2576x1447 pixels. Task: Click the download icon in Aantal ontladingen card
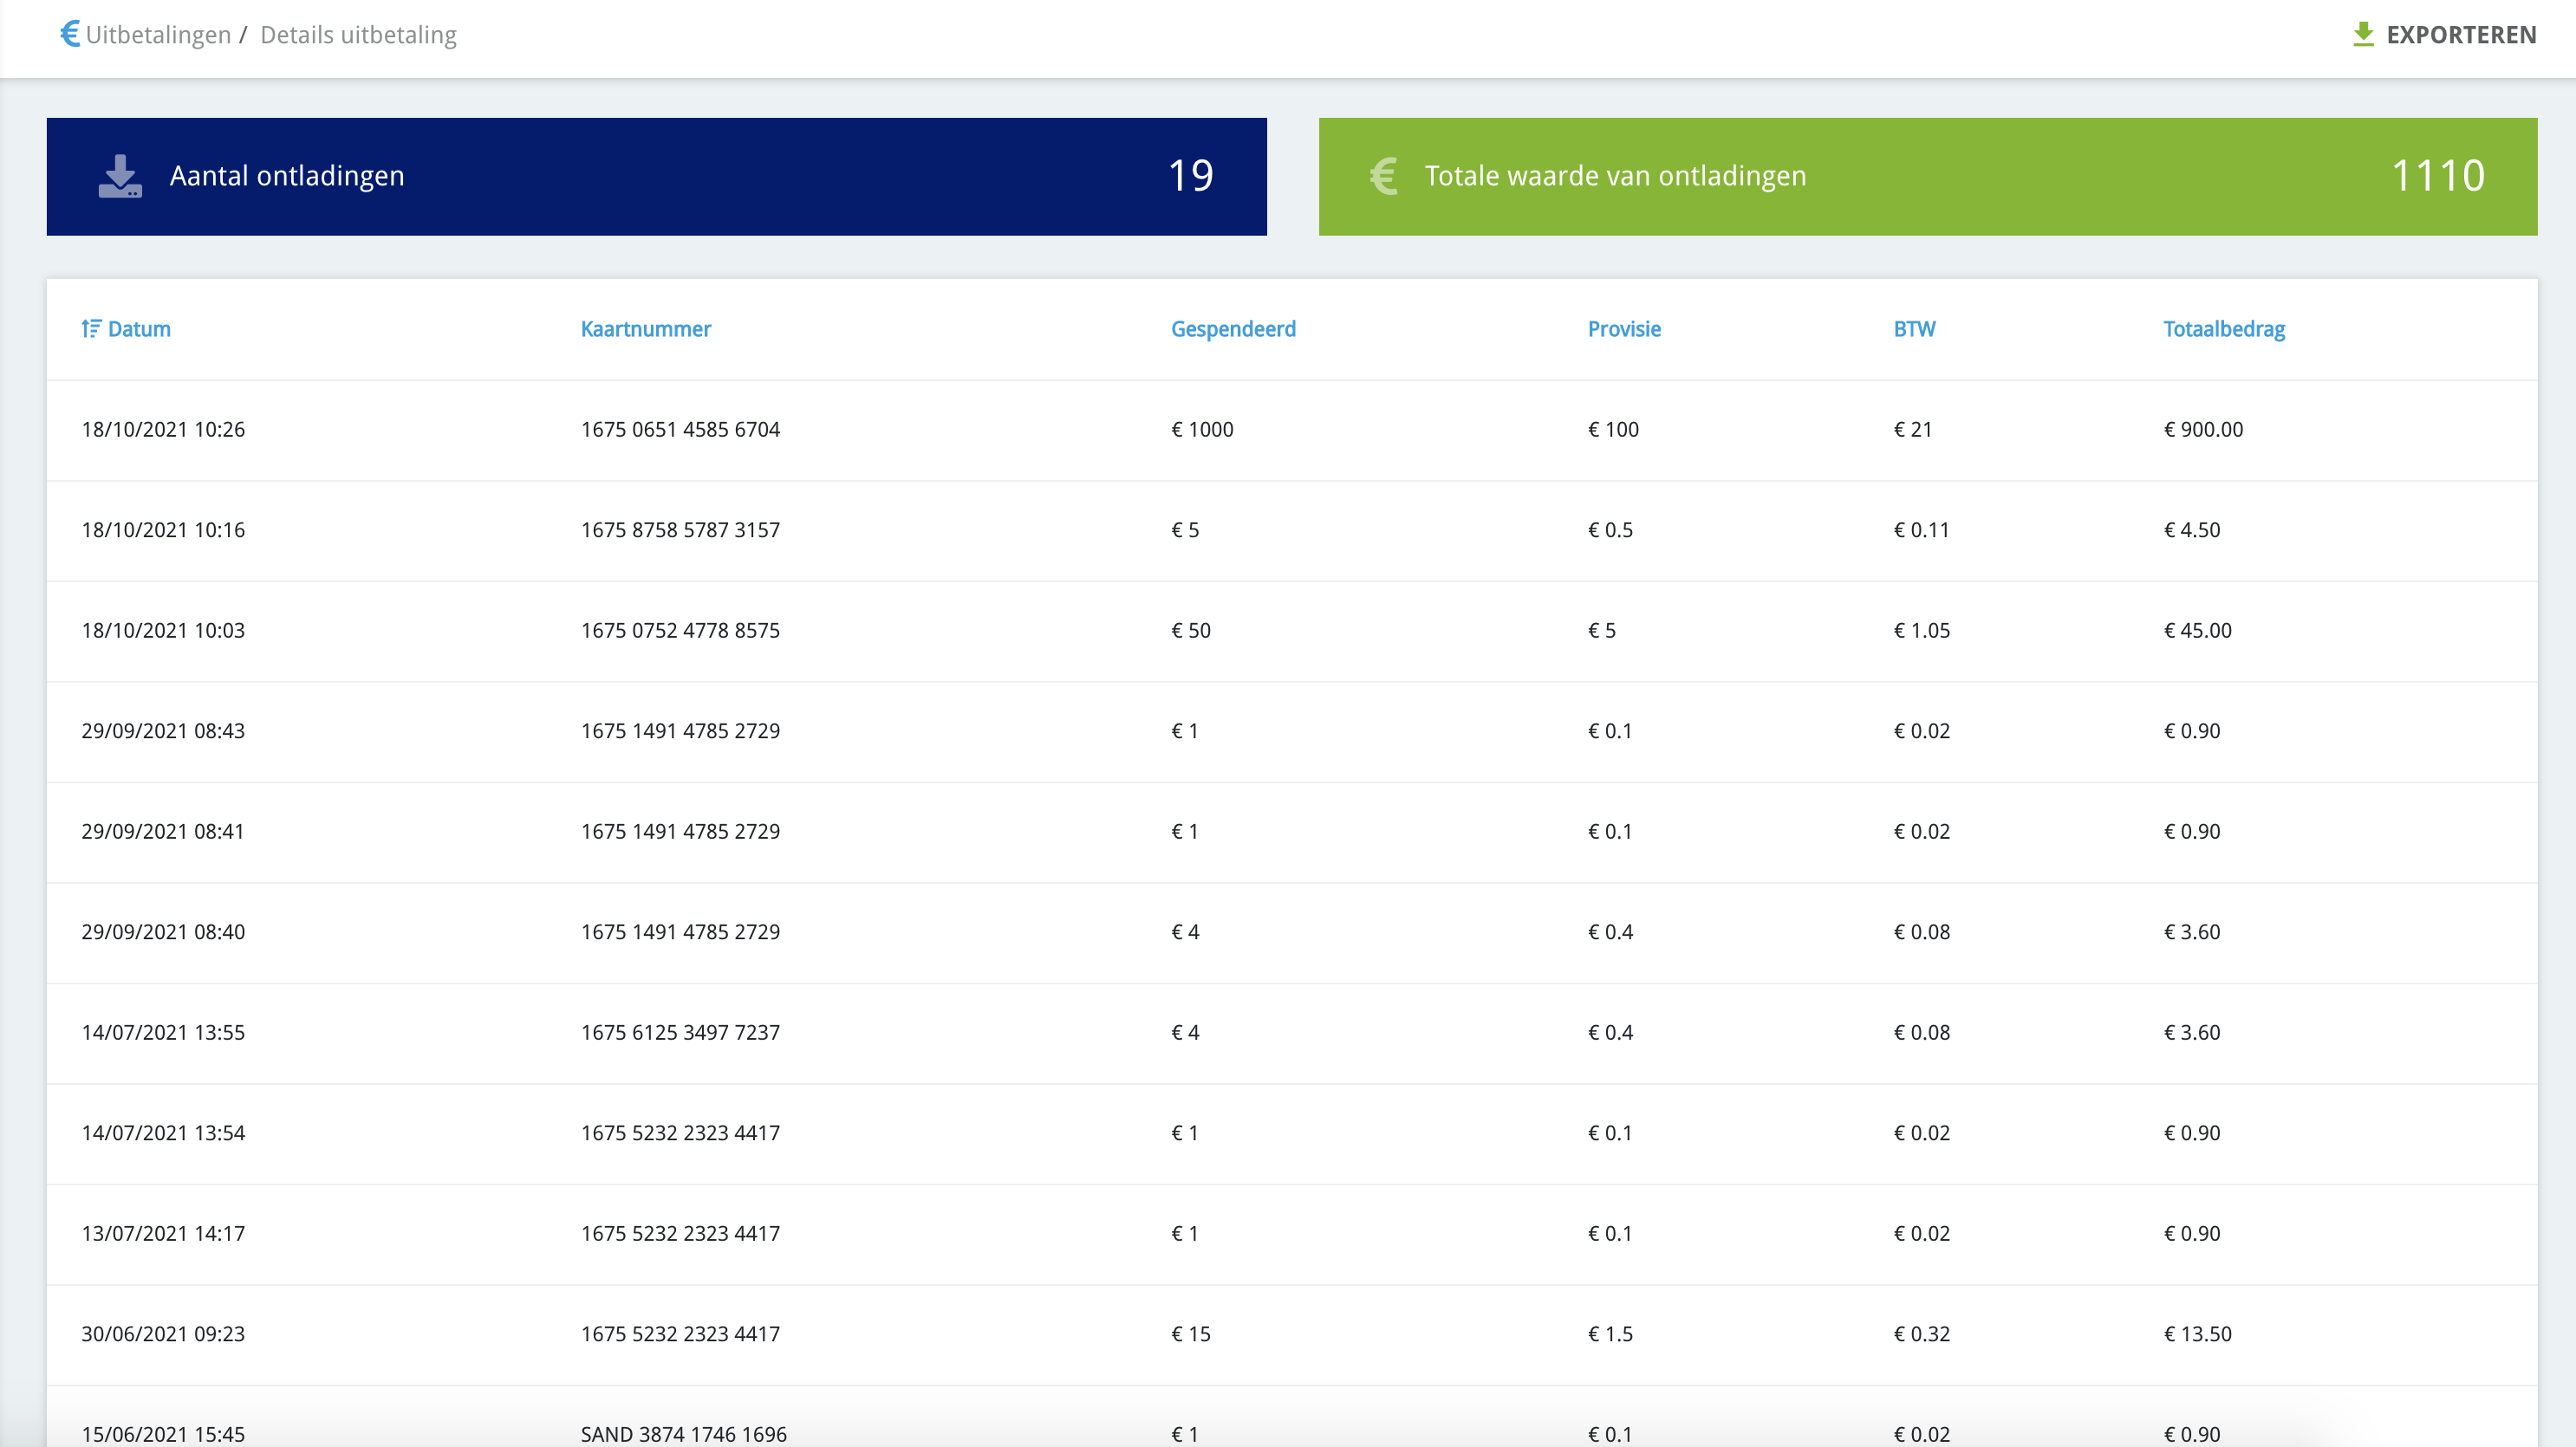point(120,176)
